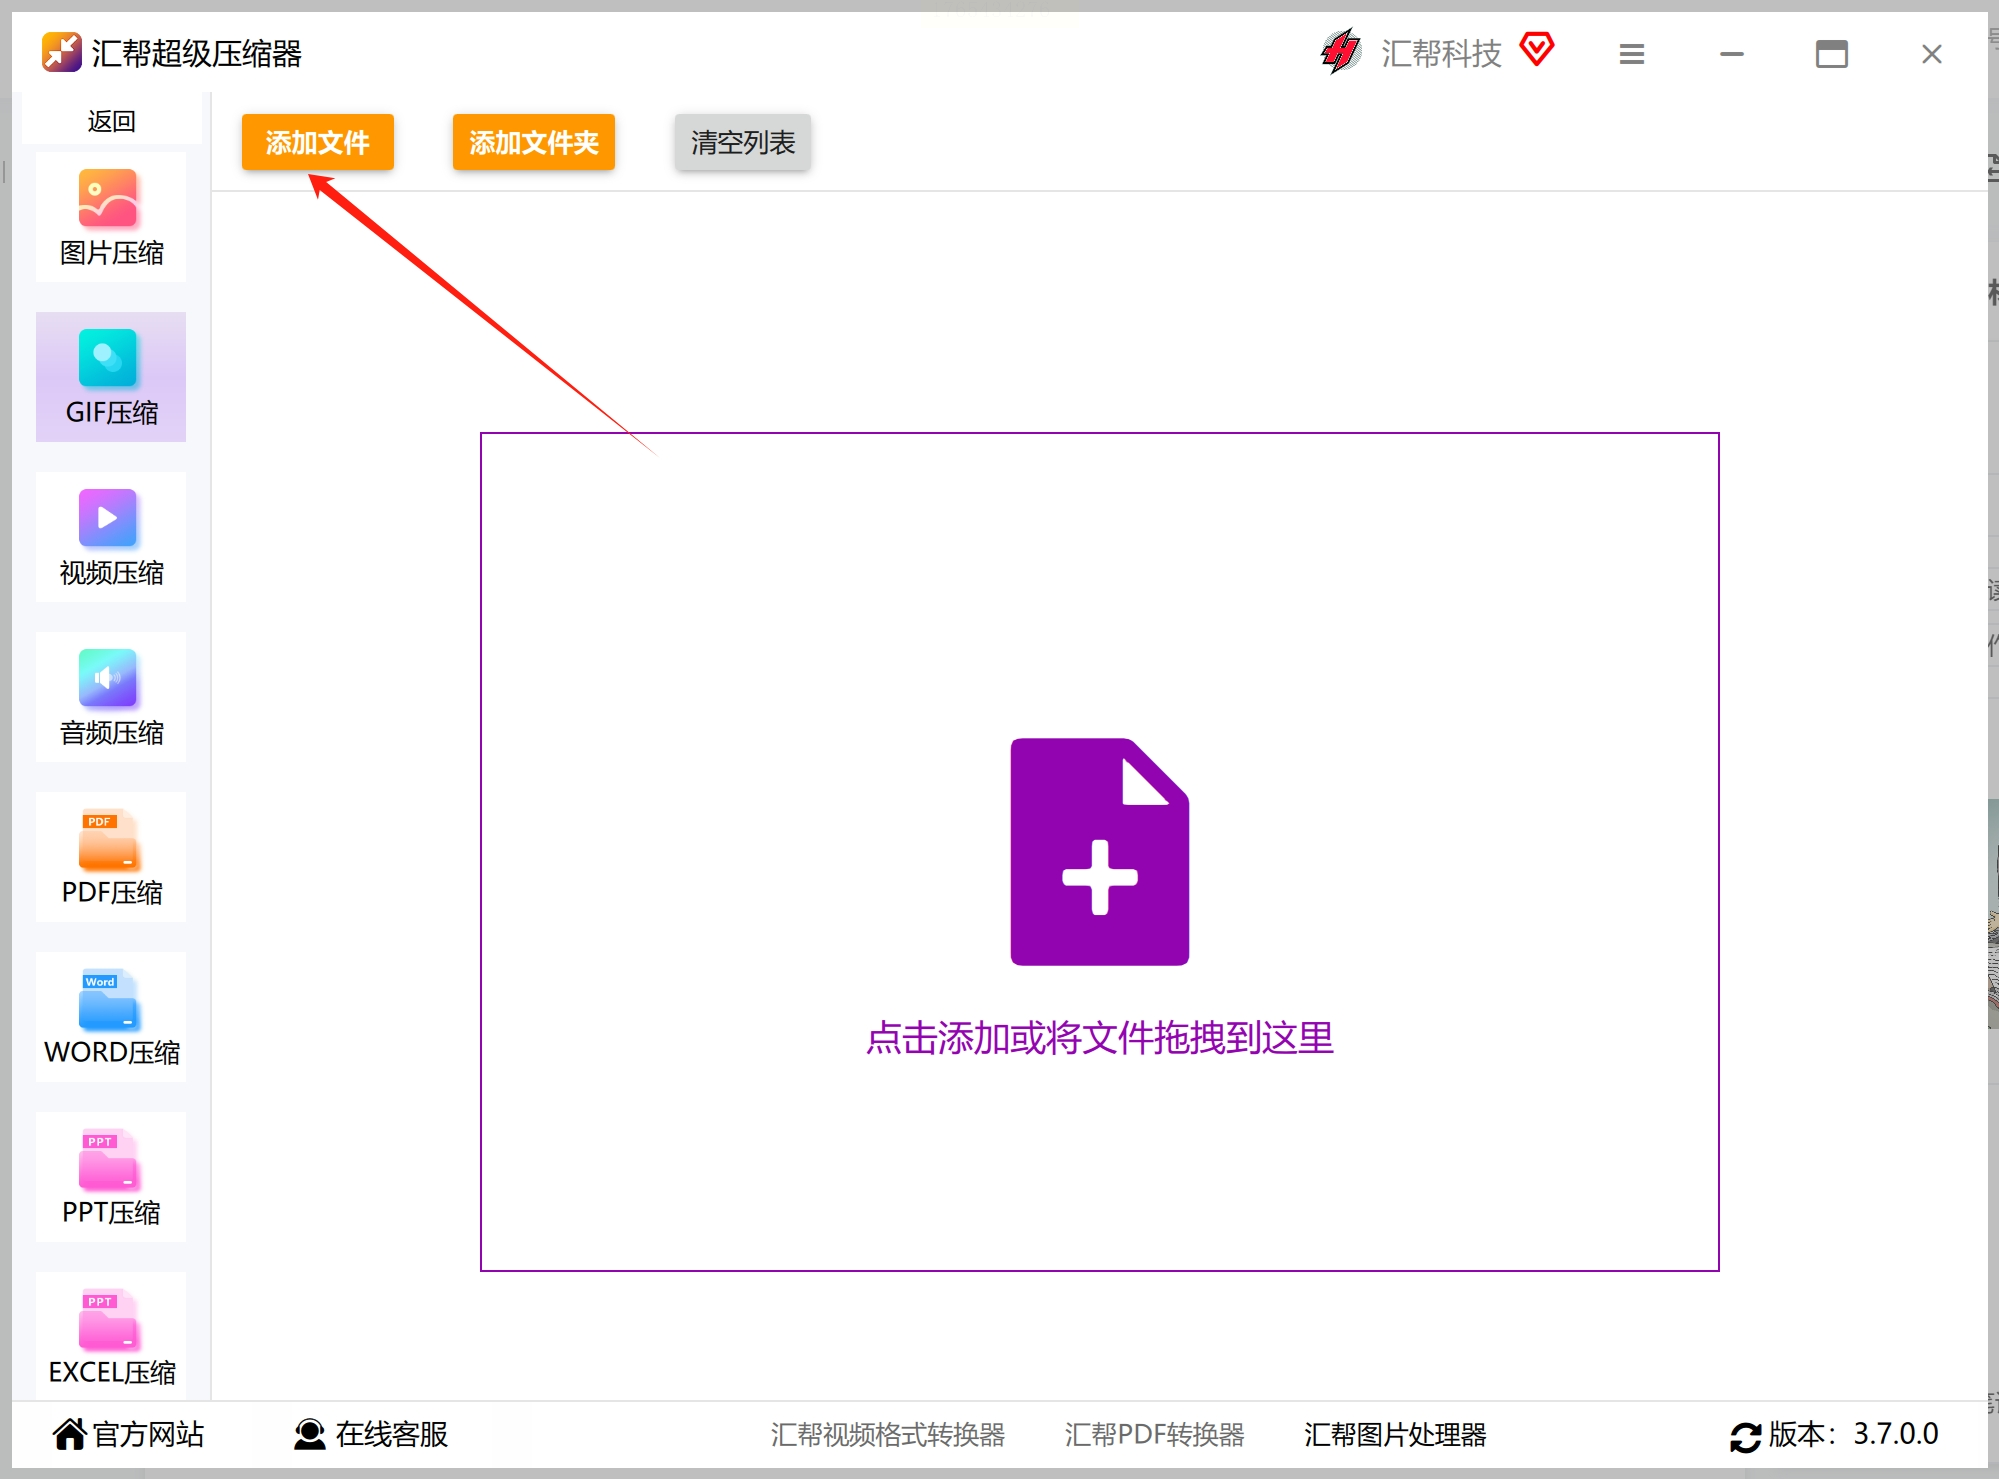Screen dimensions: 1999x1479
Task: Click the 添加文件夹 button
Action: [534, 142]
